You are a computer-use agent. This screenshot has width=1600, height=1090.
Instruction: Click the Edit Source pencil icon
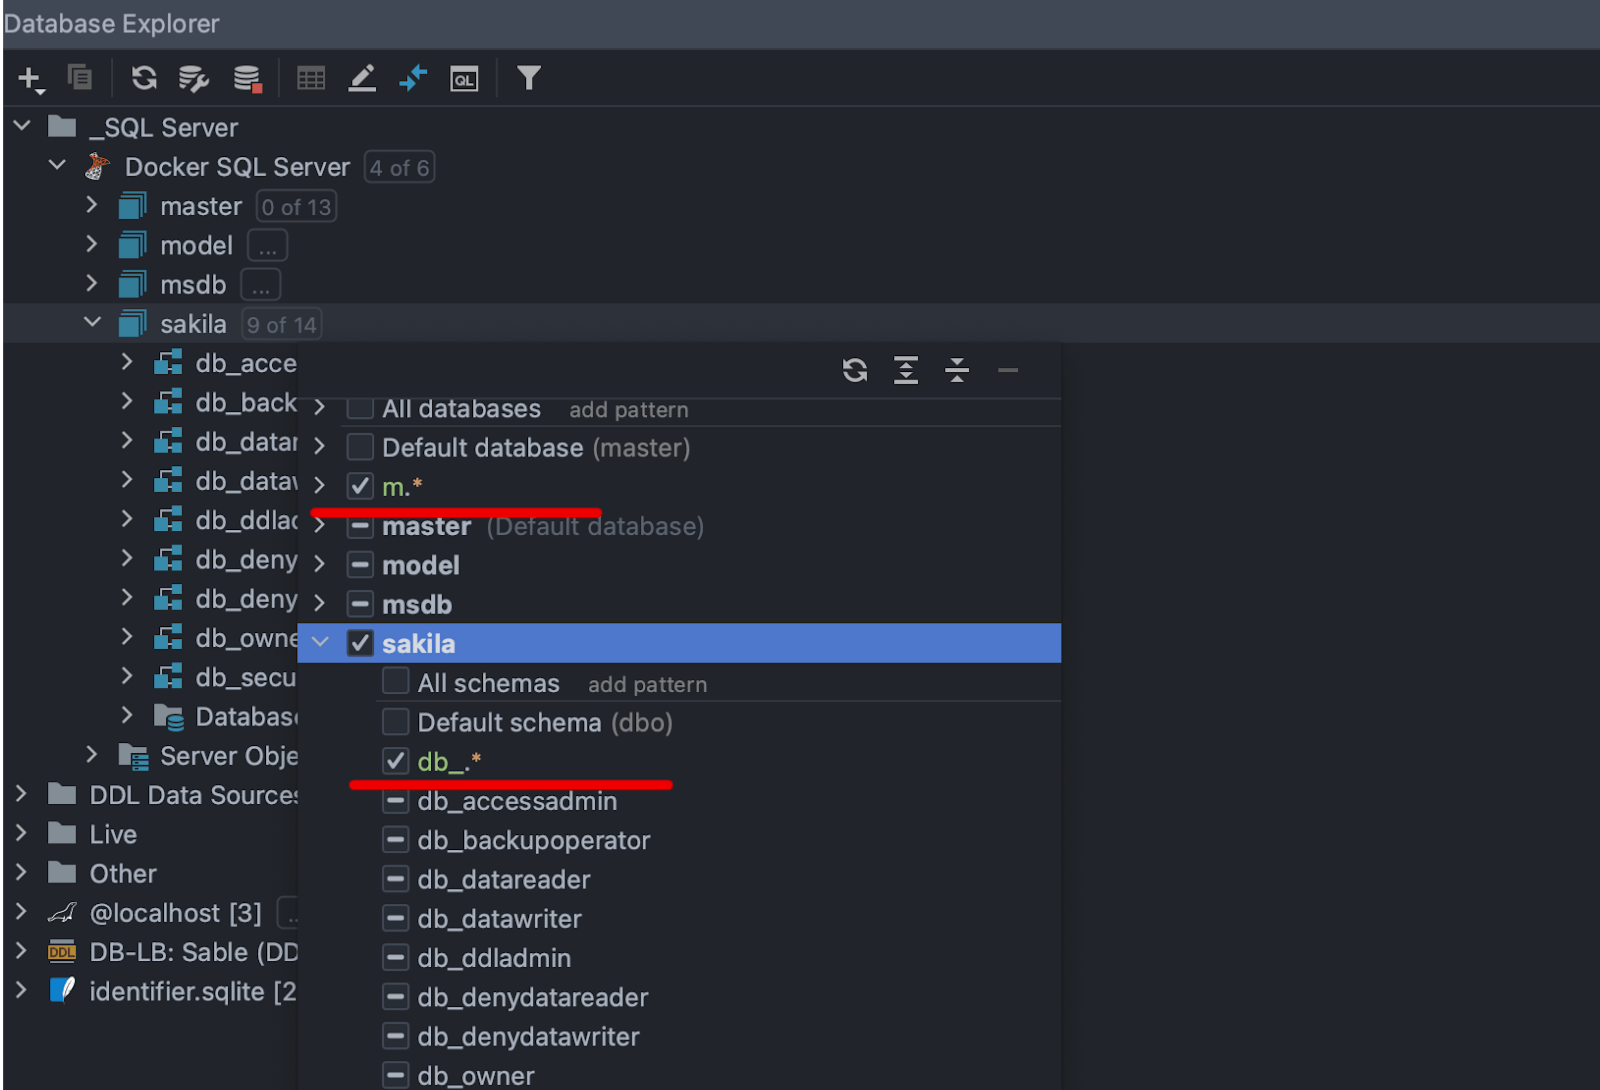click(362, 78)
